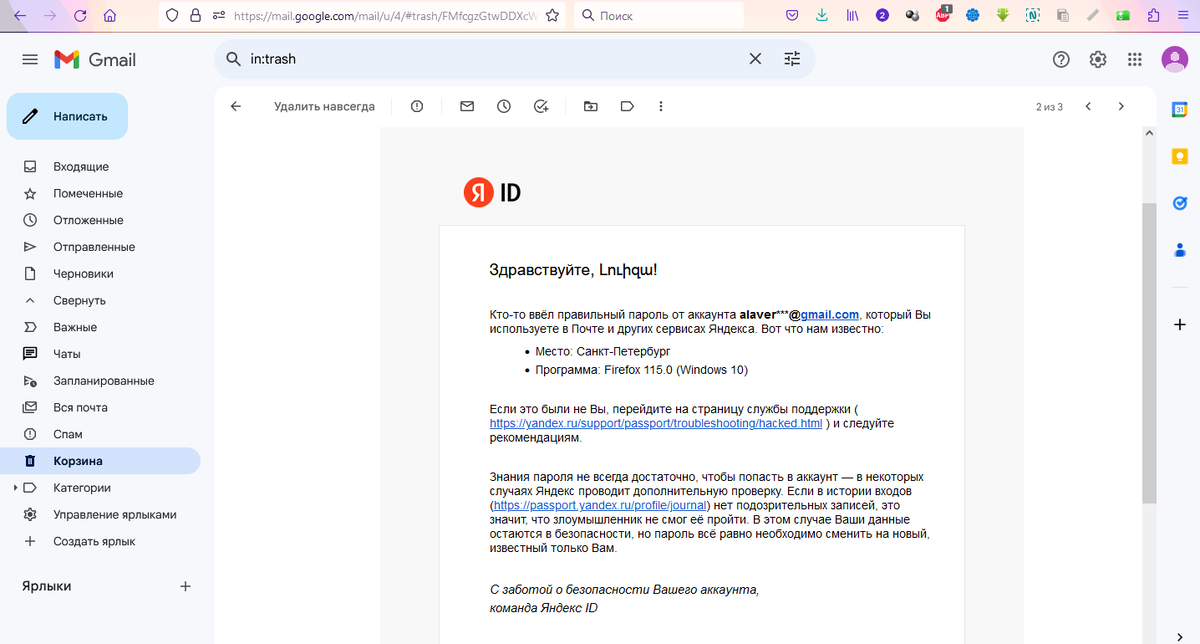1200x644 pixels.
Task: Click the 2 из 3 message counter
Action: pyautogui.click(x=1049, y=107)
